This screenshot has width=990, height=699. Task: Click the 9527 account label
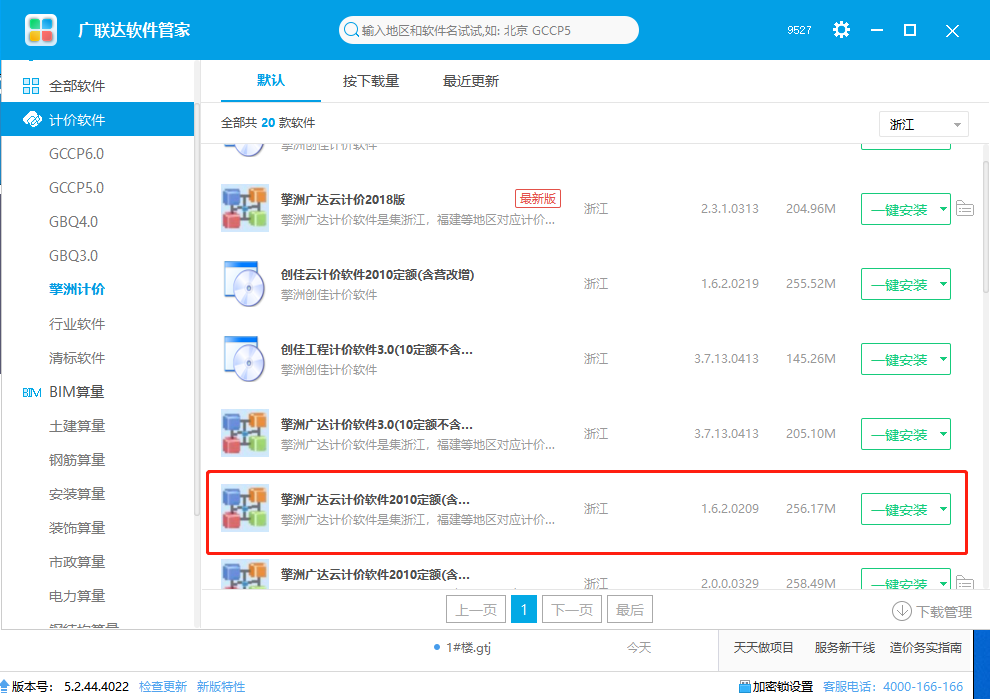799,30
